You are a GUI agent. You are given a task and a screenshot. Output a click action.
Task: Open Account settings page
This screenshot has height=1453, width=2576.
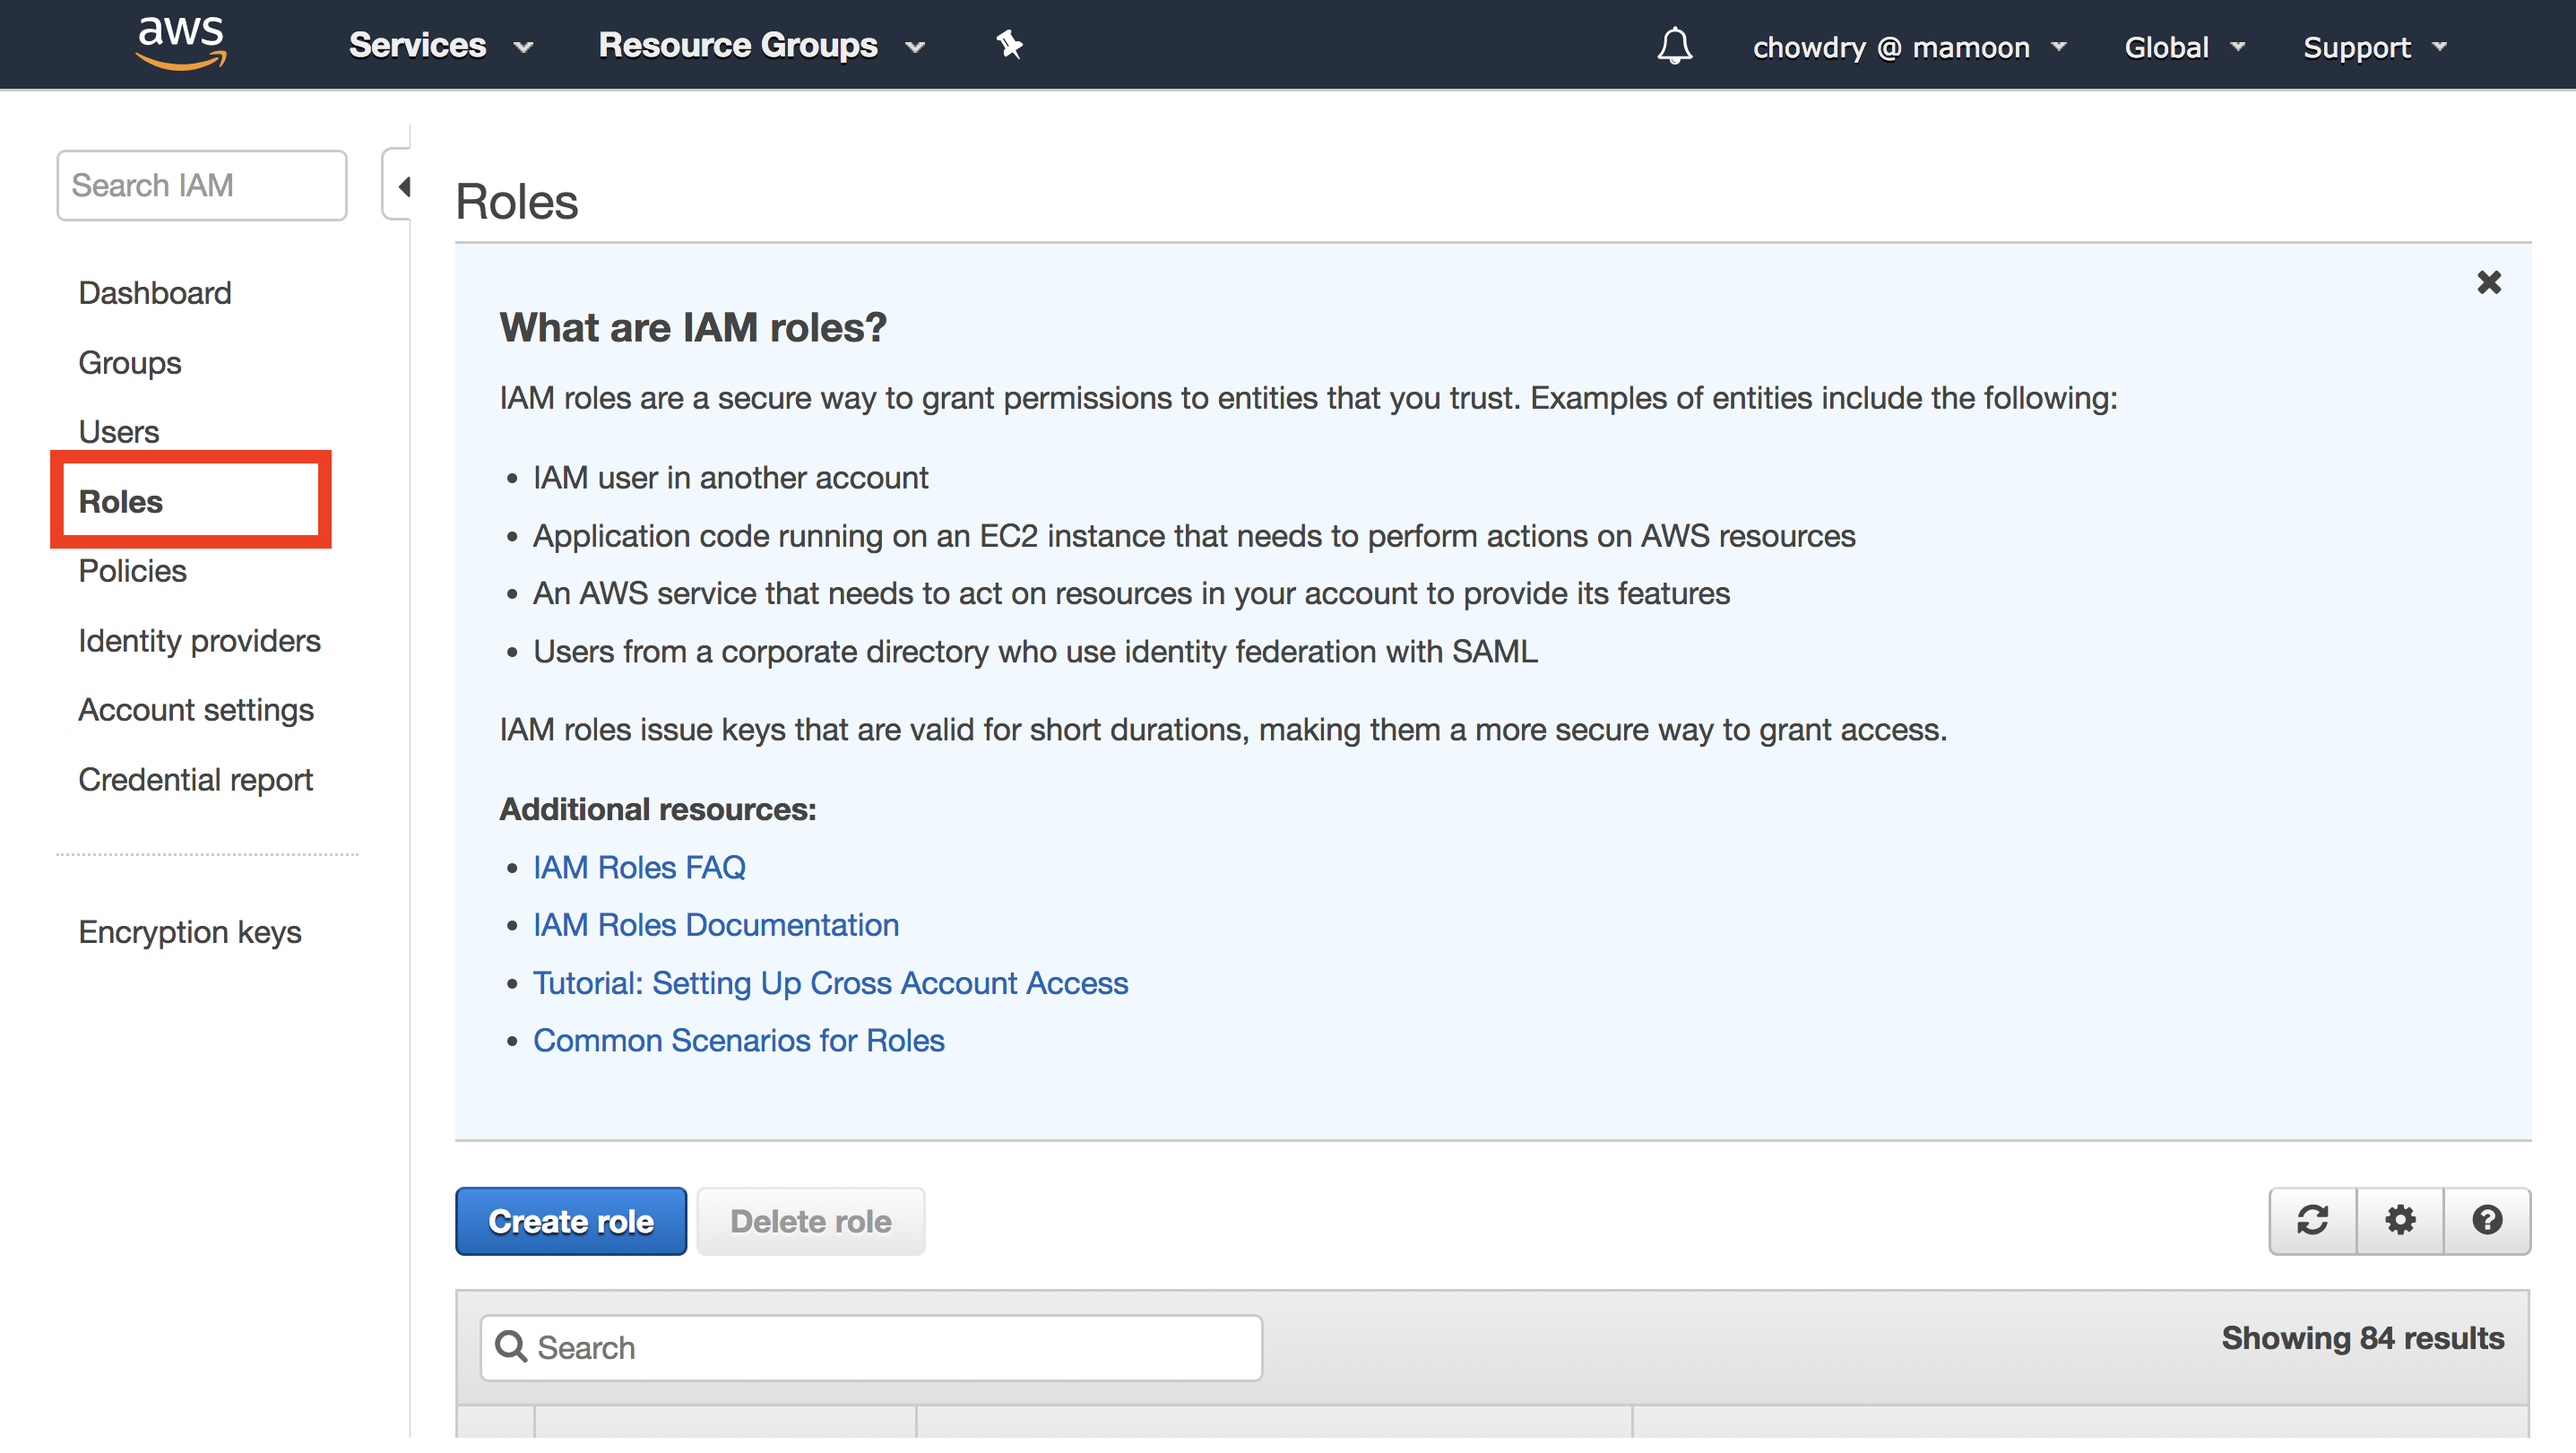196,710
